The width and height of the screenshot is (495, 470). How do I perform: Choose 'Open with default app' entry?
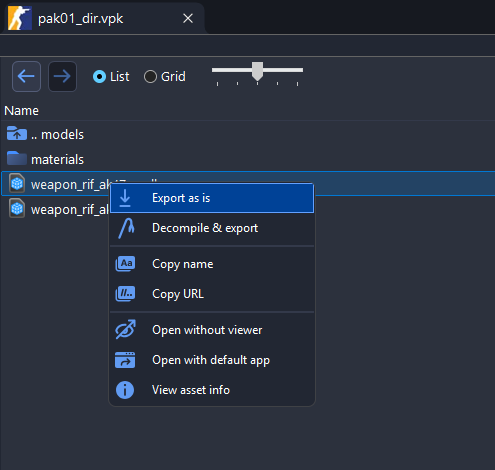(x=212, y=360)
